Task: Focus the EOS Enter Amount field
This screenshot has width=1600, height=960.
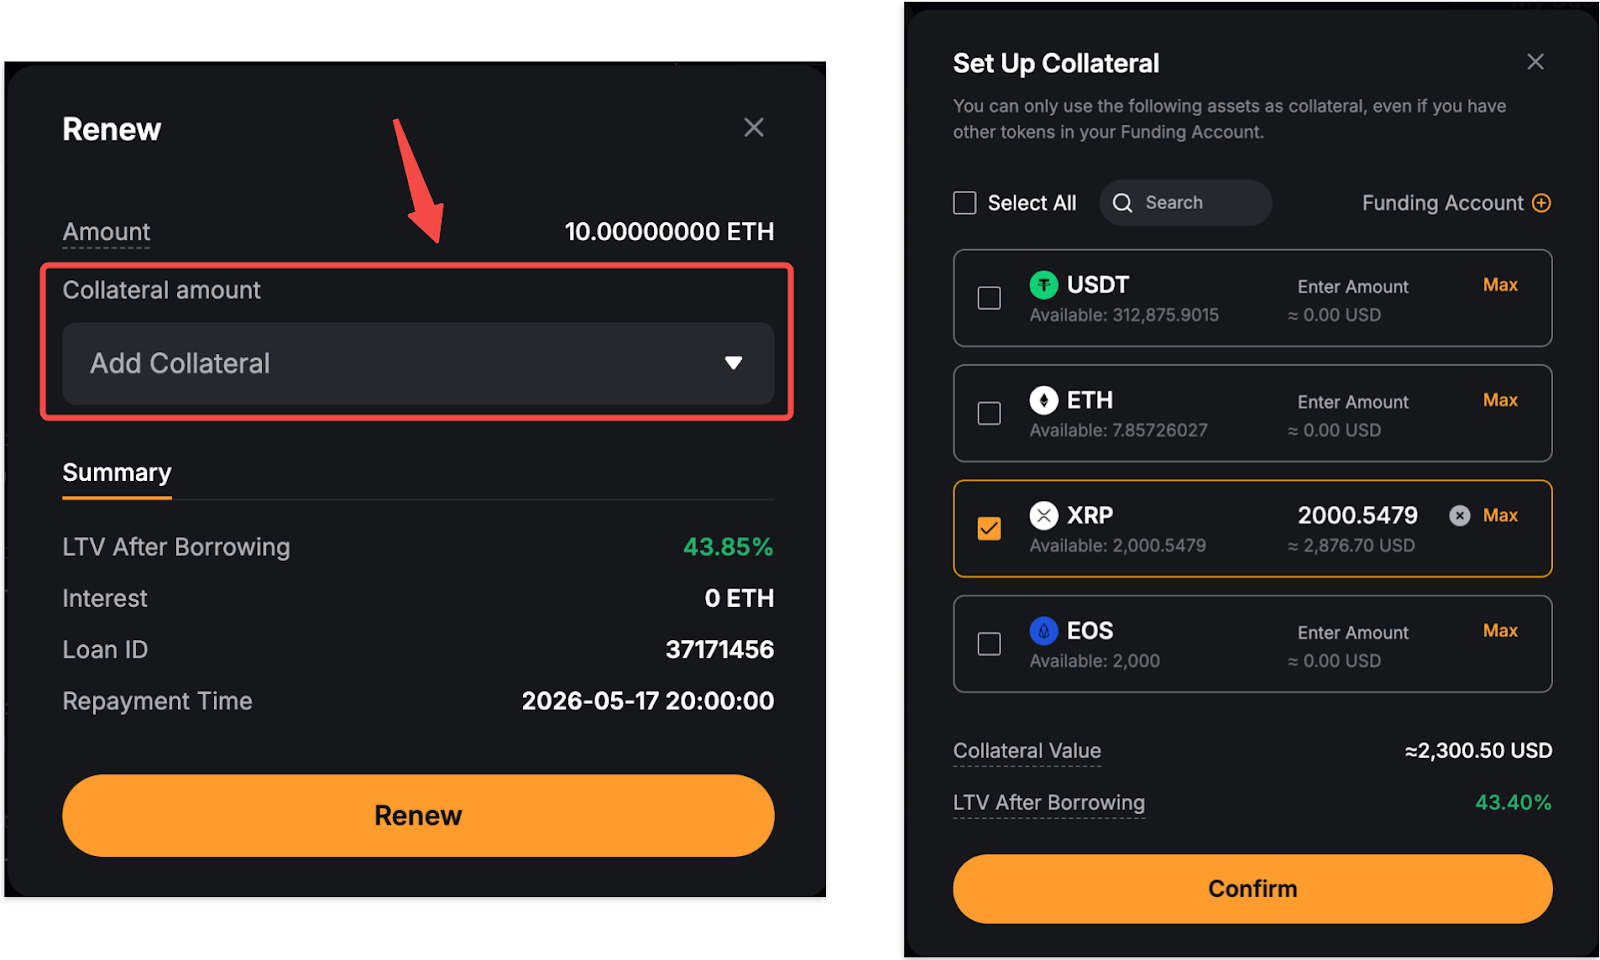Action: [1352, 633]
